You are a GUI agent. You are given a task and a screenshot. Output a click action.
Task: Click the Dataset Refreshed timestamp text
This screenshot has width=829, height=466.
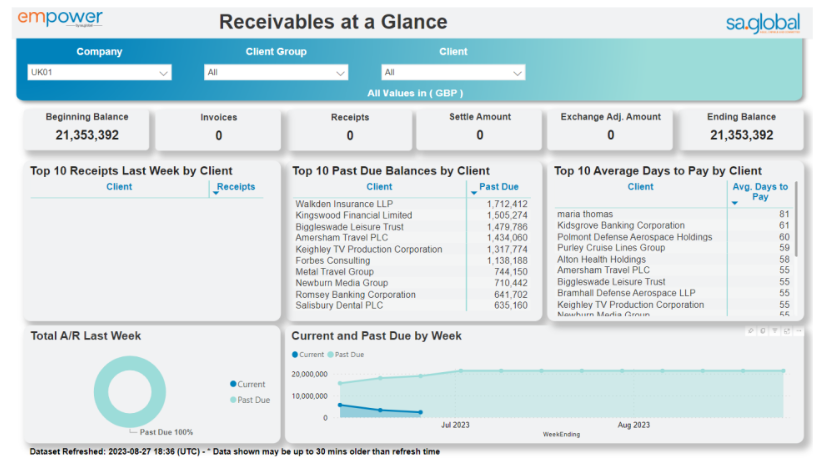pos(235,451)
